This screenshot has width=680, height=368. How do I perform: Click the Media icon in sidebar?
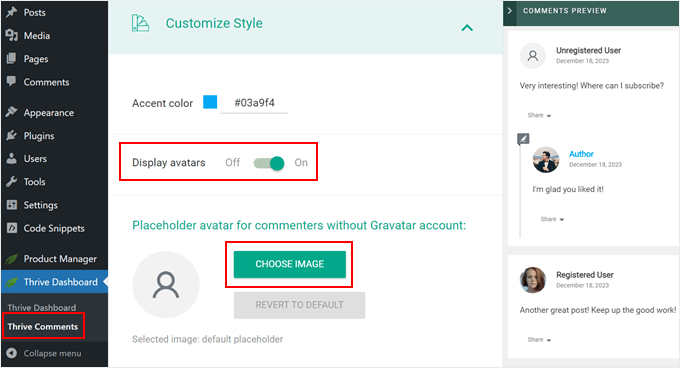pos(12,36)
